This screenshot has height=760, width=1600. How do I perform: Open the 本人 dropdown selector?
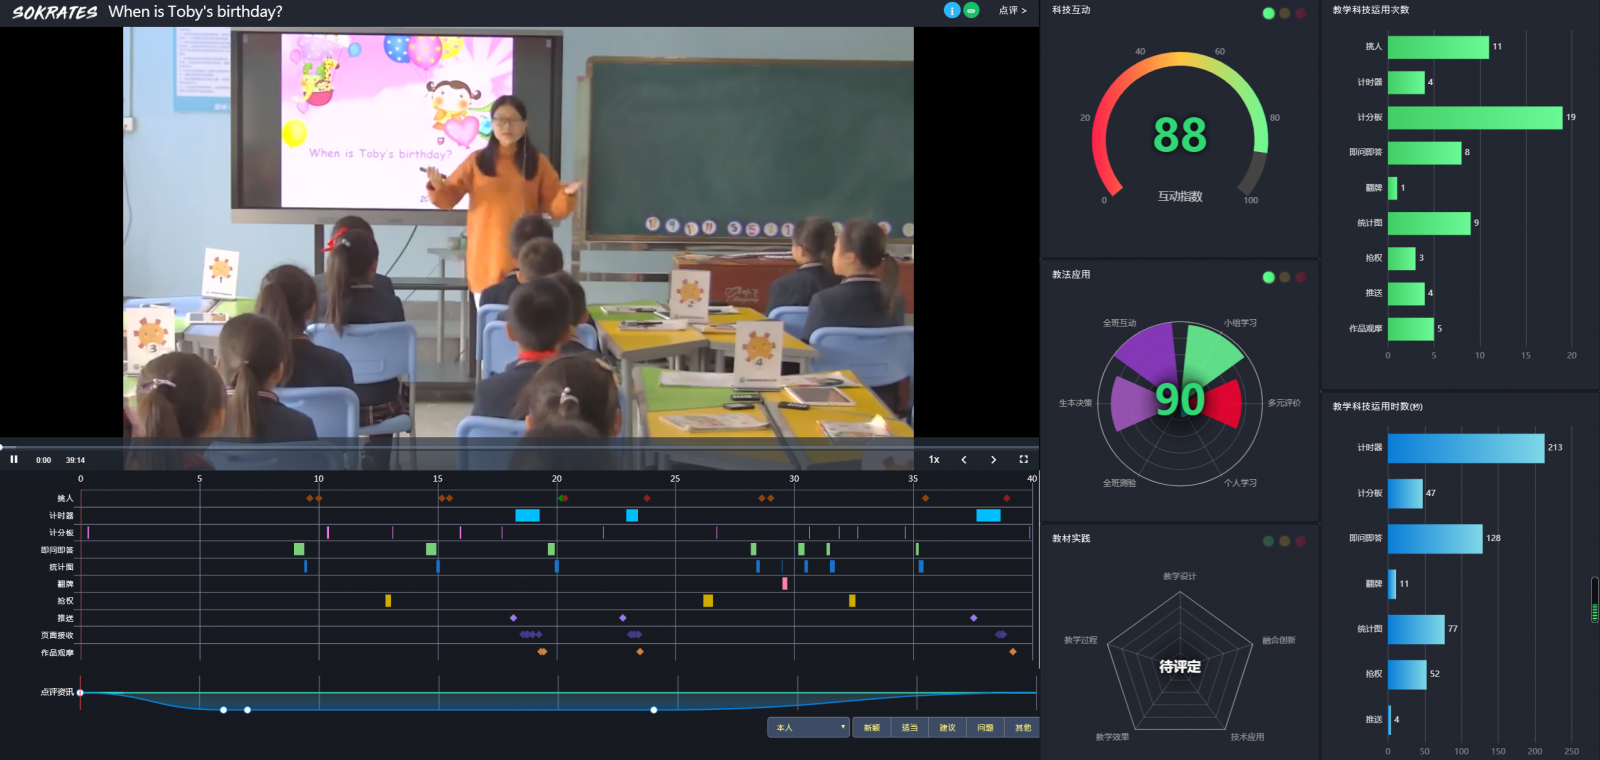coord(809,728)
